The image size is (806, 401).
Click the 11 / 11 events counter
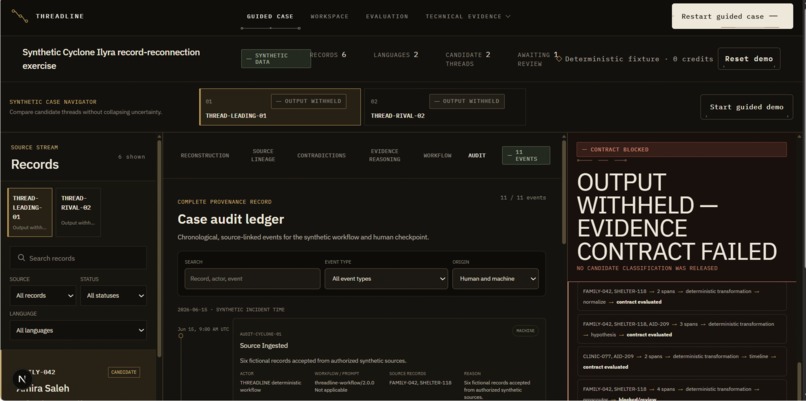click(x=523, y=198)
